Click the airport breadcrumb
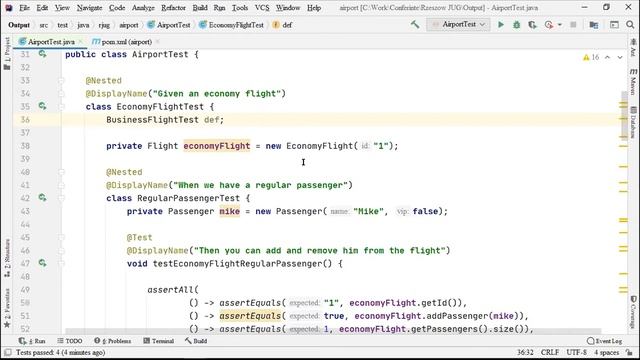 point(129,25)
